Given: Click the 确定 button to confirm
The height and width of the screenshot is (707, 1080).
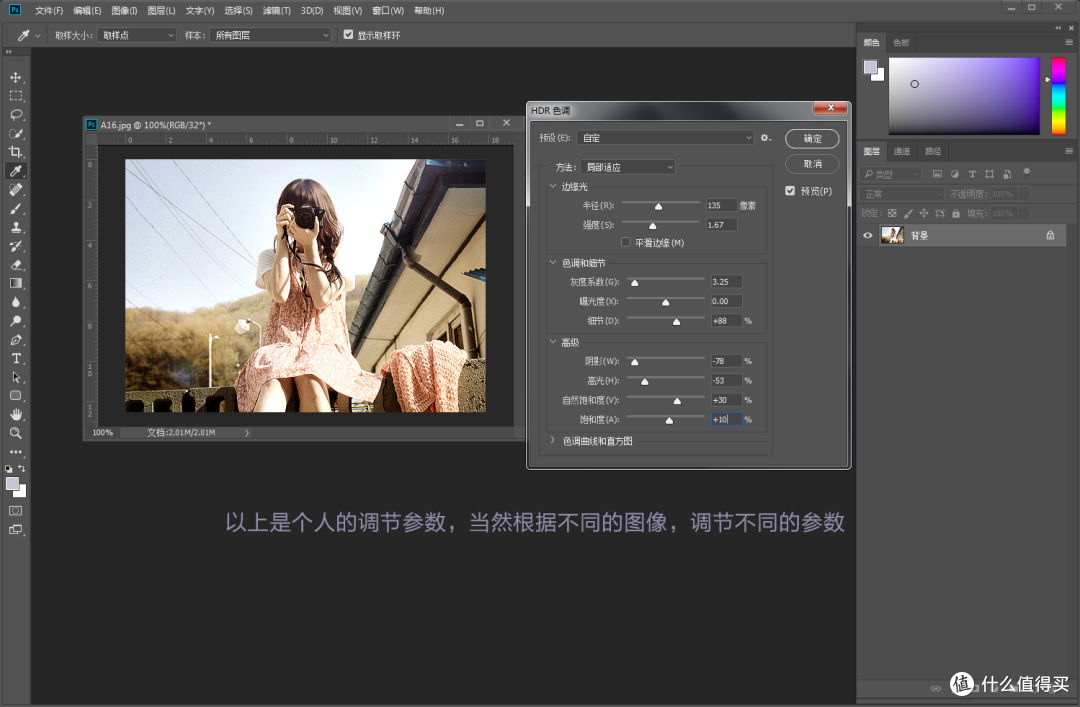Looking at the screenshot, I should (x=811, y=139).
